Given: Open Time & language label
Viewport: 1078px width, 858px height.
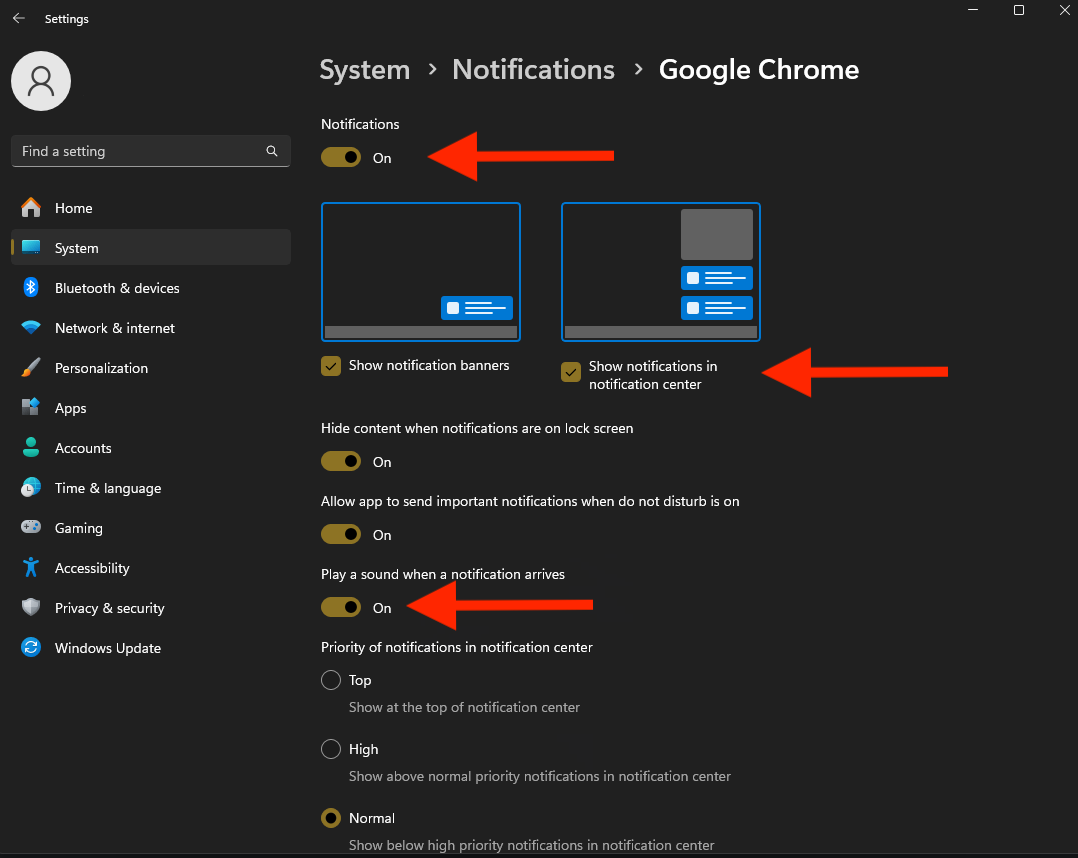Looking at the screenshot, I should (108, 488).
